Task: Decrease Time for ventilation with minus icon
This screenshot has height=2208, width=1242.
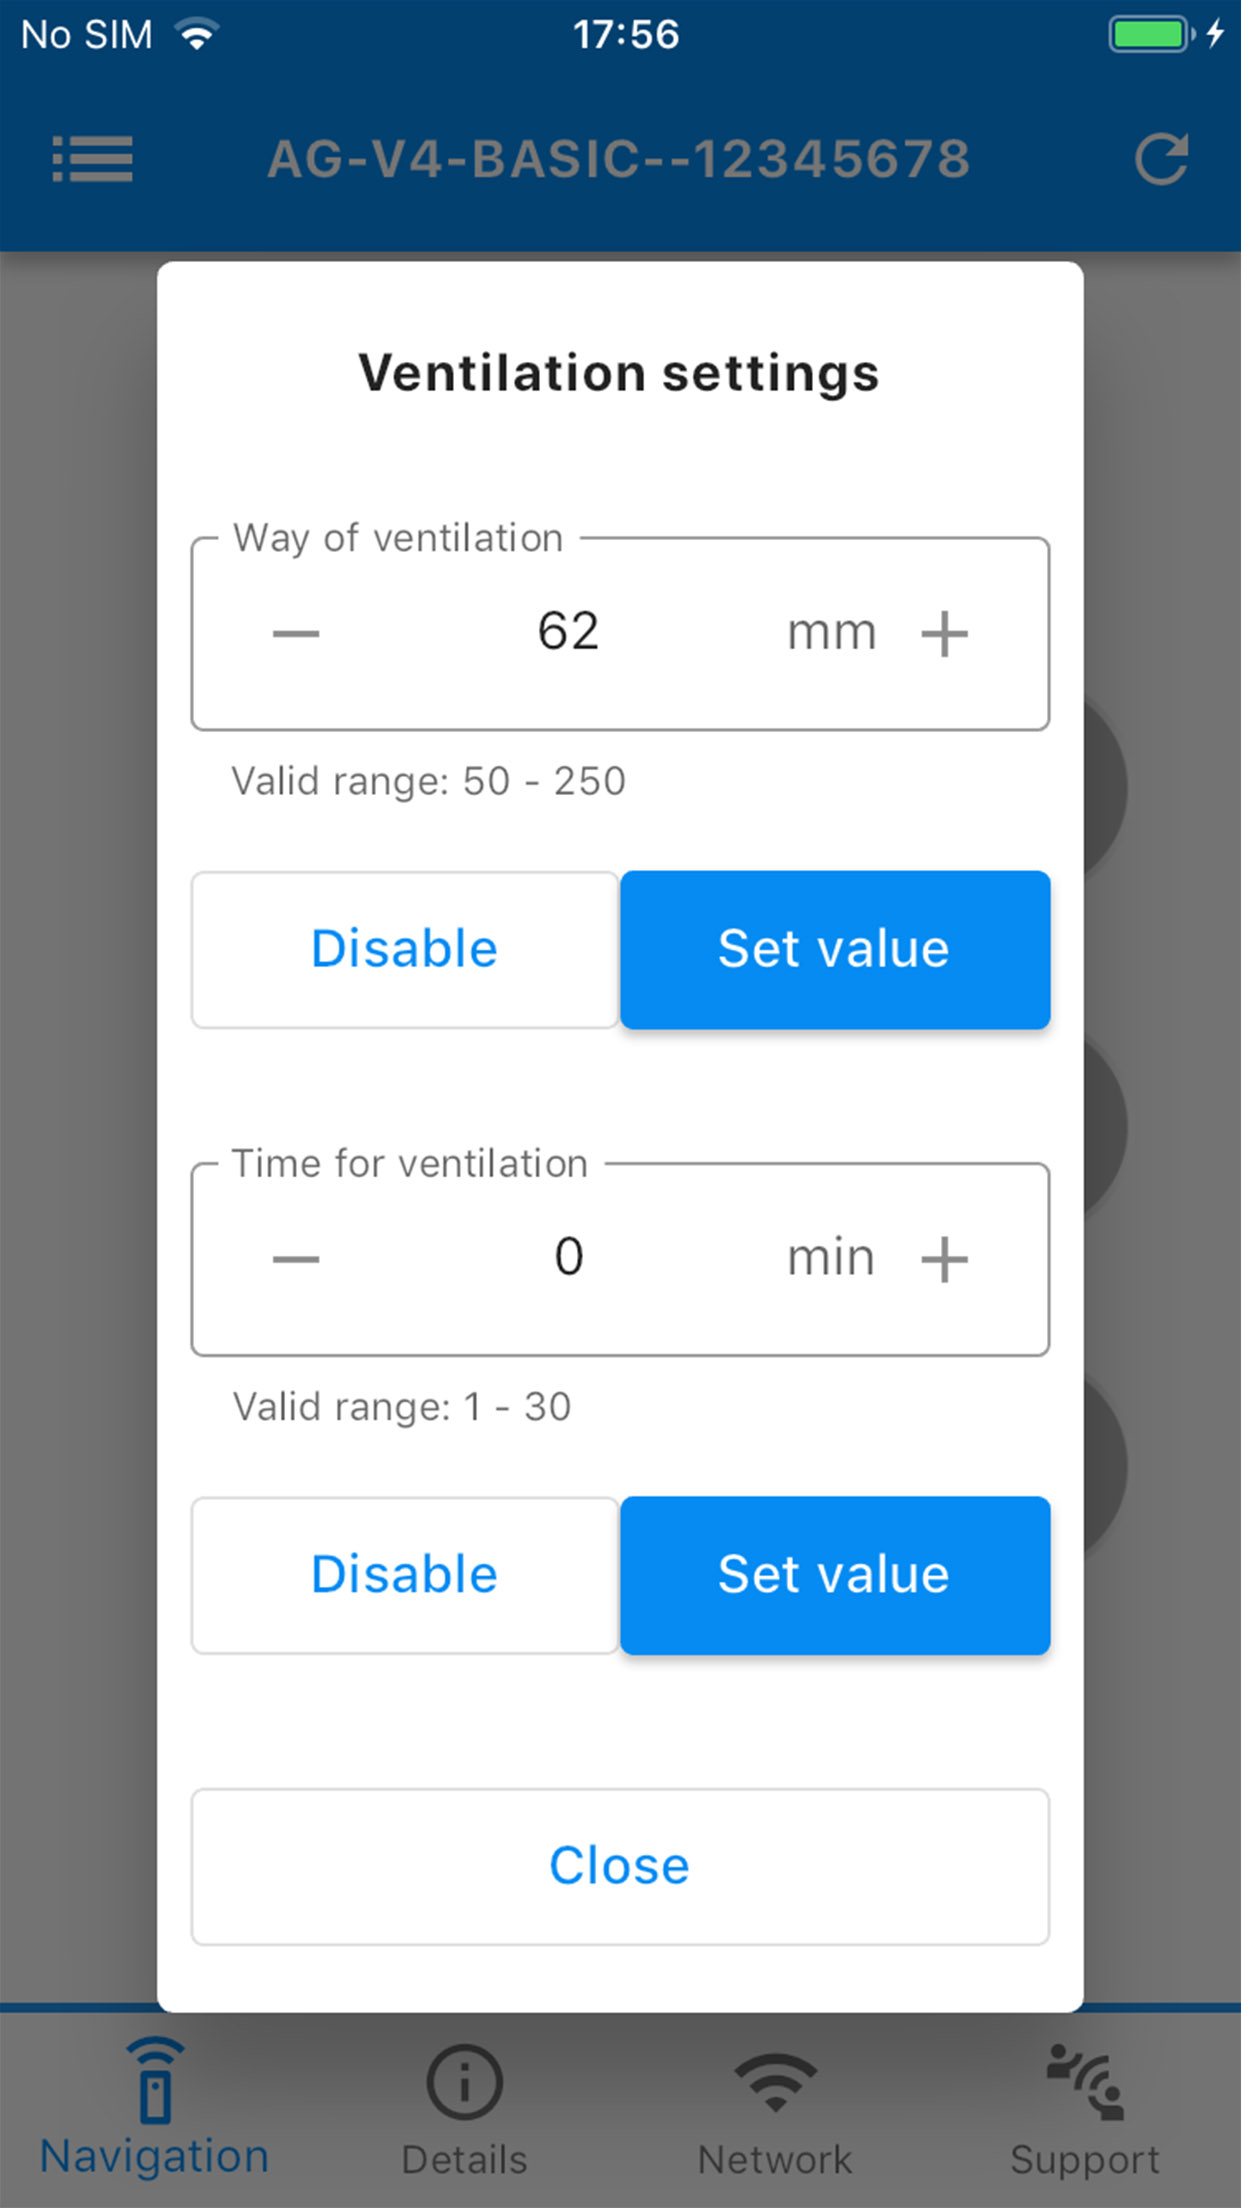Action: pos(296,1259)
